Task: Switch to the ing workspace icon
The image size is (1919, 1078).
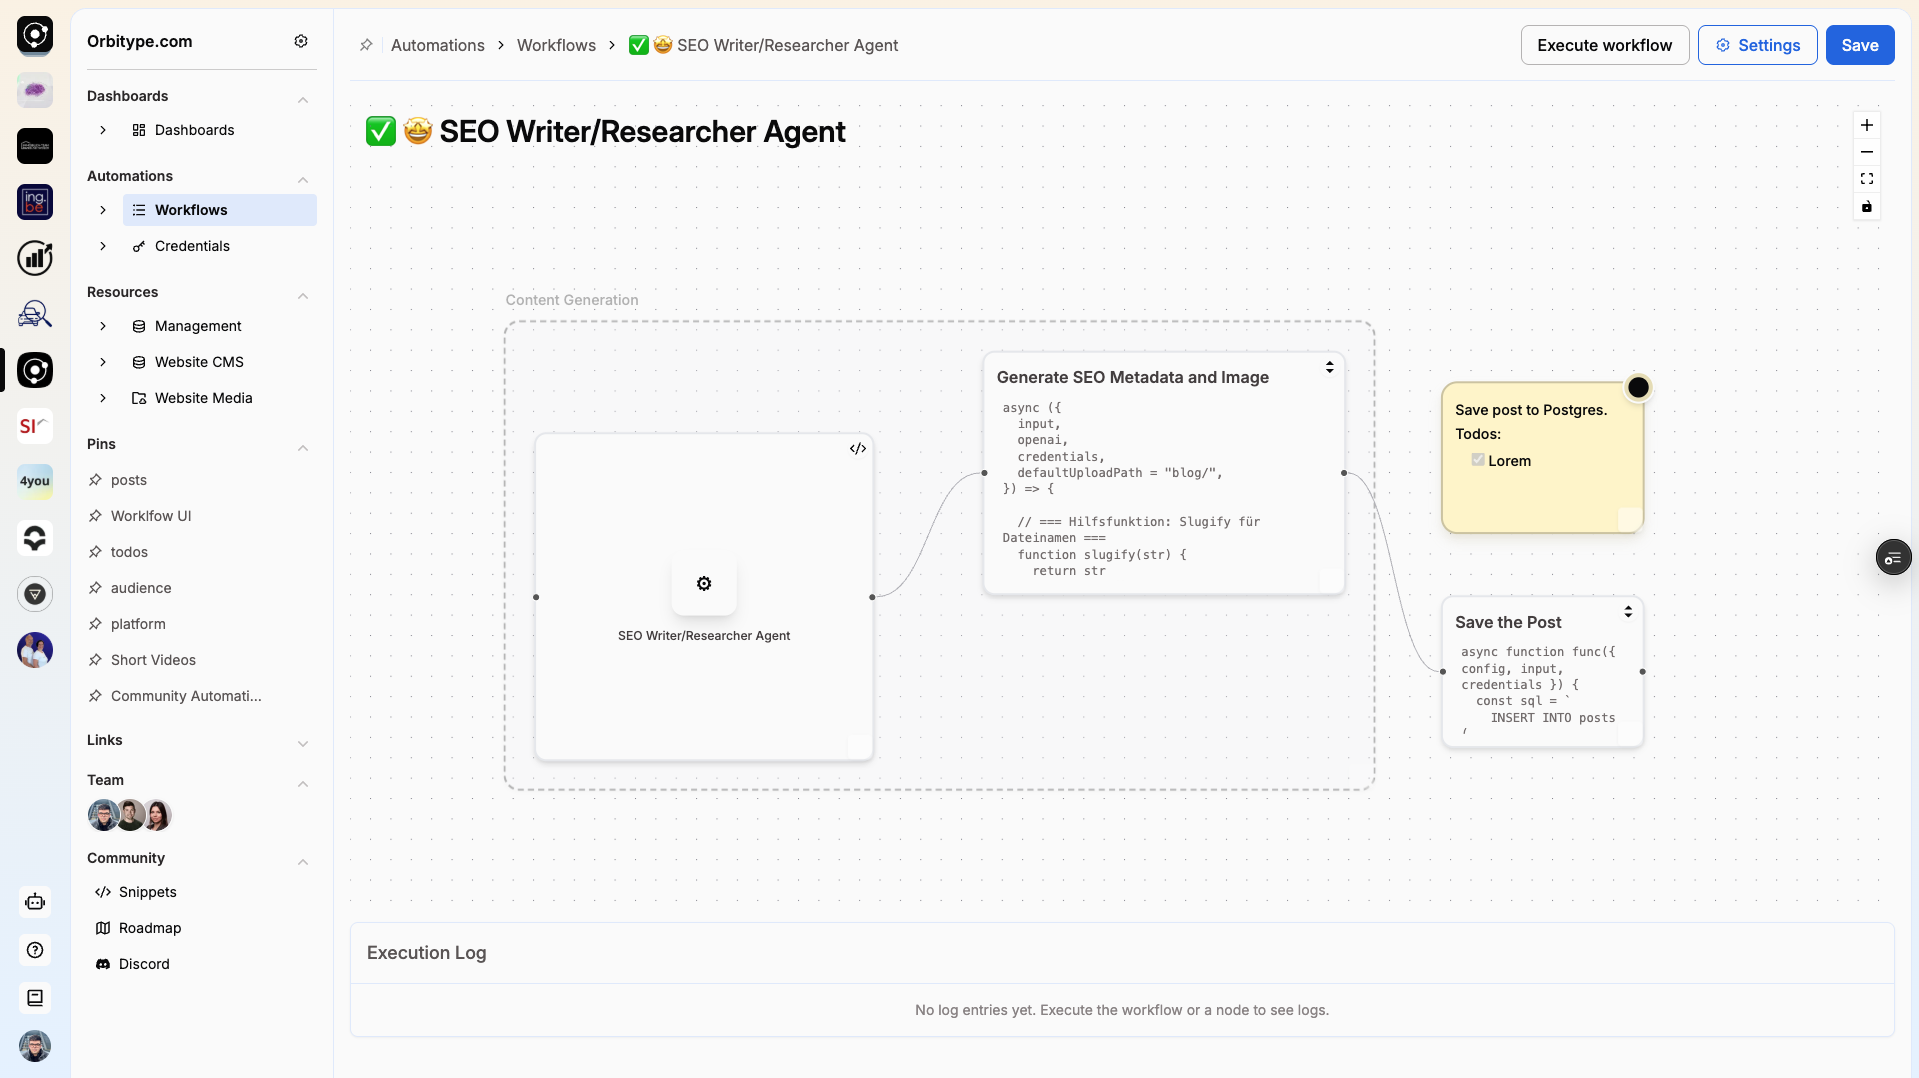Action: [x=35, y=202]
